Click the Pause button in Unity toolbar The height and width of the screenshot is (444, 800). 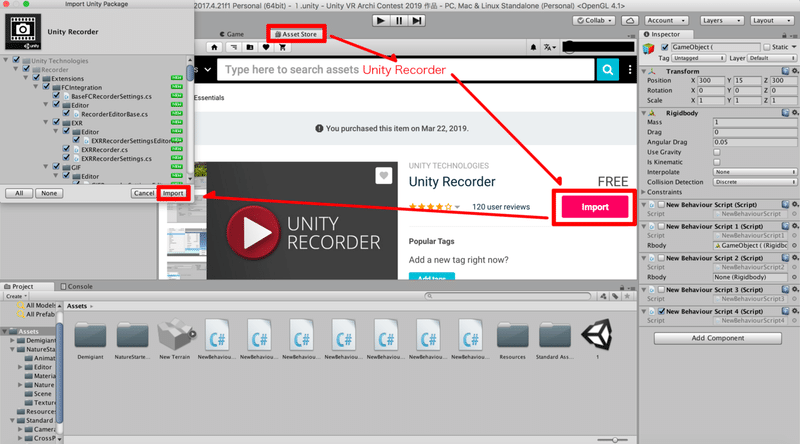[399, 20]
